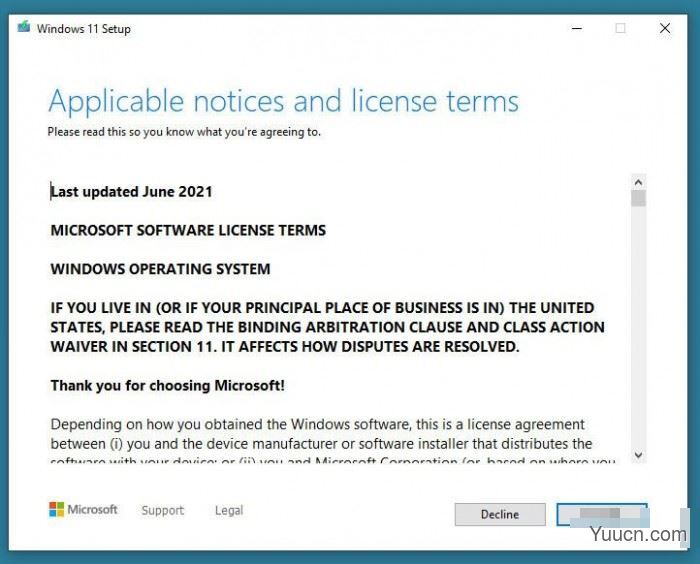
Task: Open the Legal link
Action: (229, 510)
